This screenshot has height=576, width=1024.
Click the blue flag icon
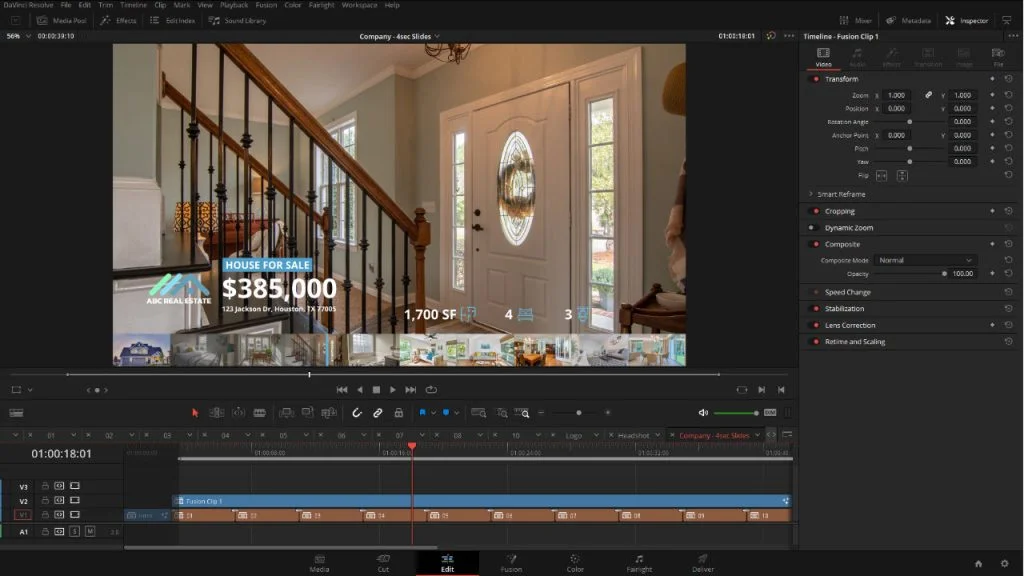click(423, 413)
